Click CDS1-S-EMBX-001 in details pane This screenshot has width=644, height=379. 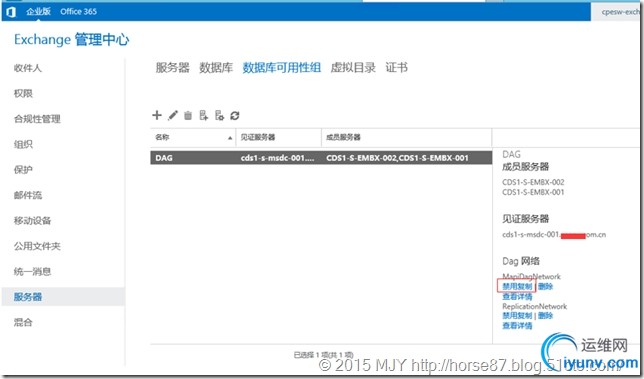(533, 192)
